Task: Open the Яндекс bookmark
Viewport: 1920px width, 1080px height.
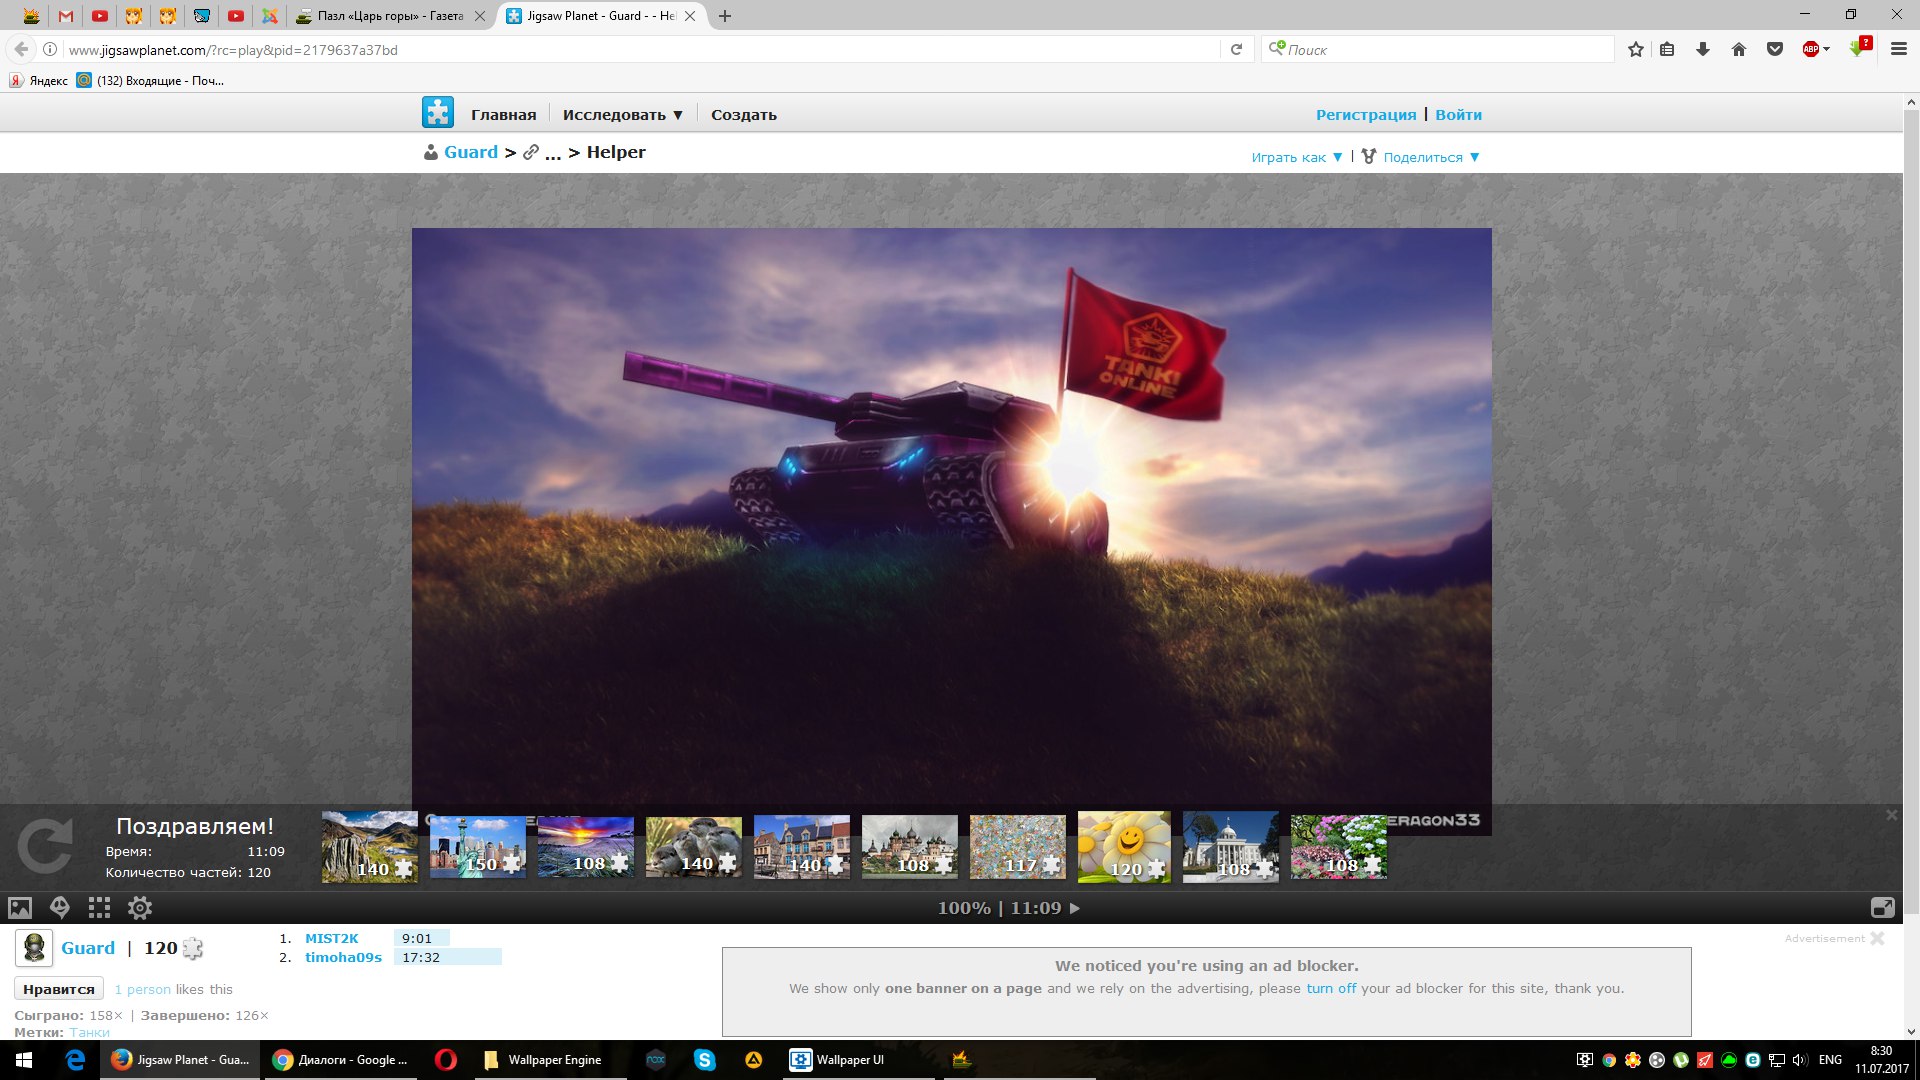Action: click(39, 80)
